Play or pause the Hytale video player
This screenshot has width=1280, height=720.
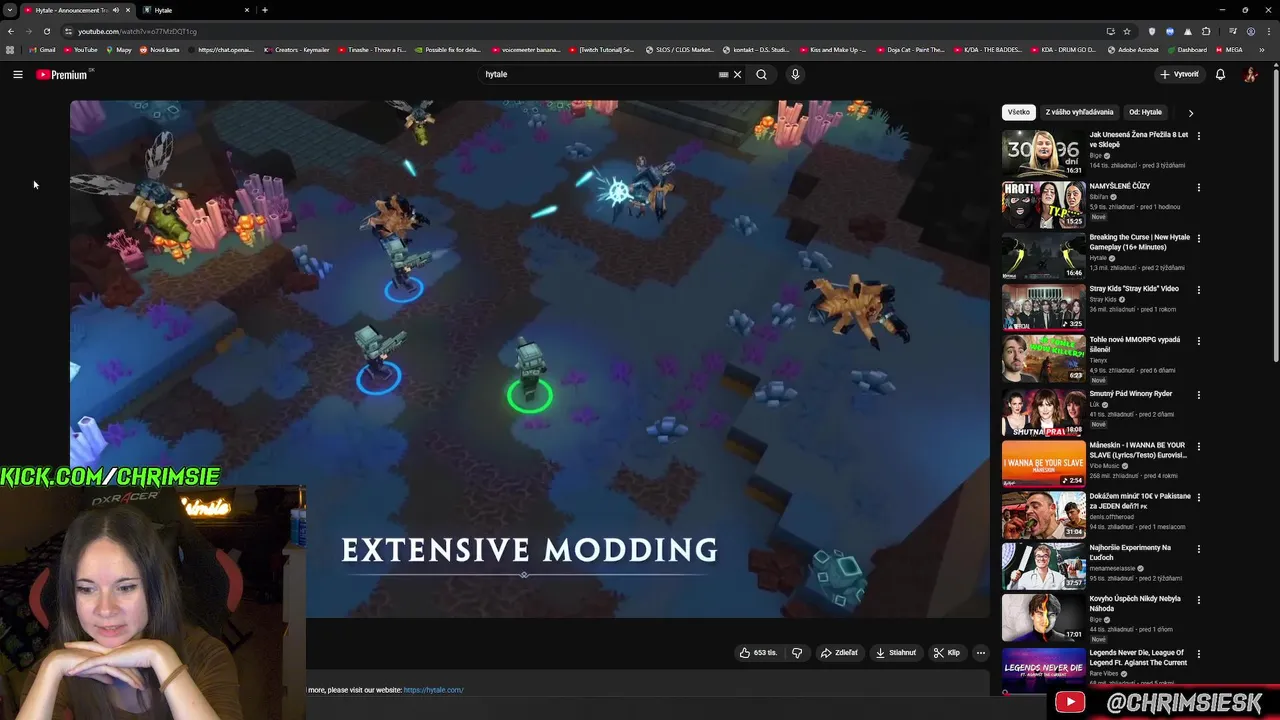coord(530,358)
